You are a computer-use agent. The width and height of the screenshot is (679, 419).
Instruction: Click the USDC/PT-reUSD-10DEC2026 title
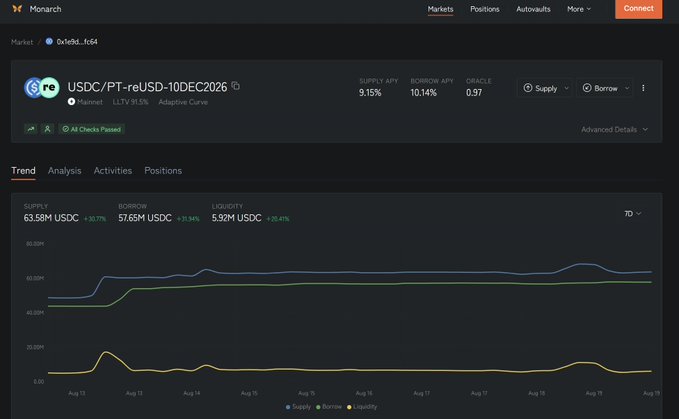(x=147, y=87)
